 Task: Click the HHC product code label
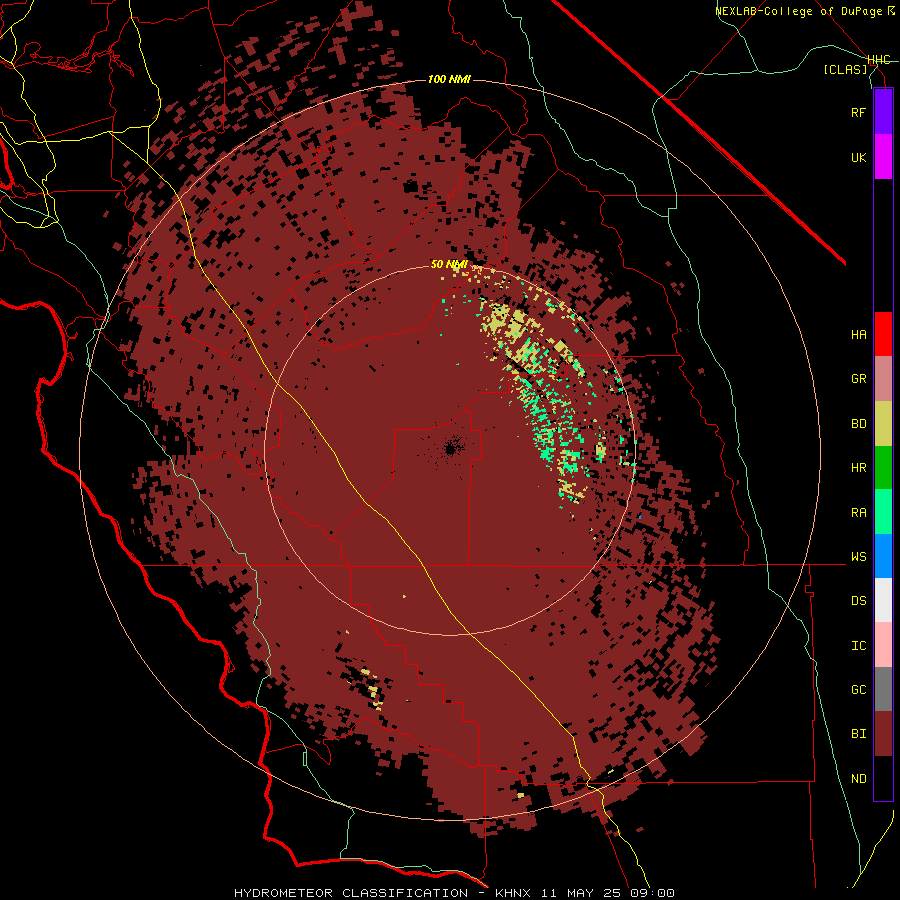(x=879, y=60)
